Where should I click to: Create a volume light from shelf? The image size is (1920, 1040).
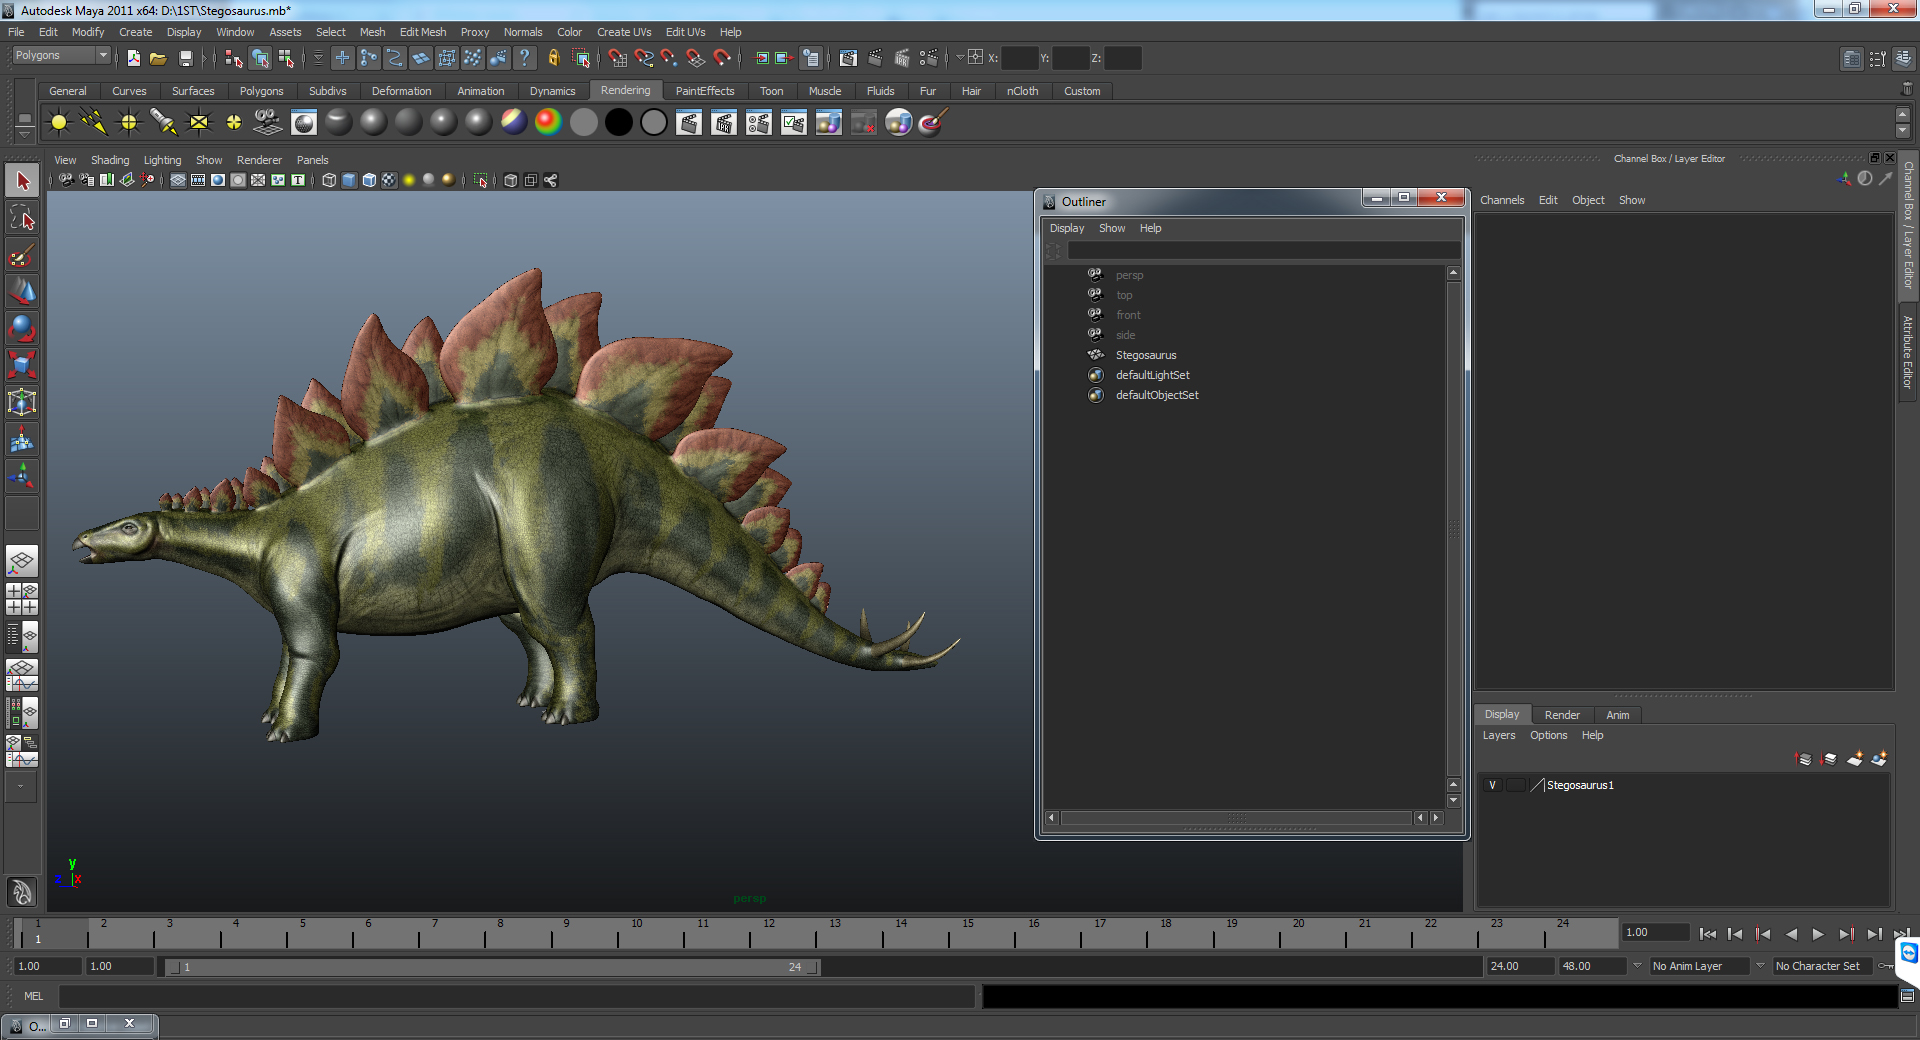point(234,123)
